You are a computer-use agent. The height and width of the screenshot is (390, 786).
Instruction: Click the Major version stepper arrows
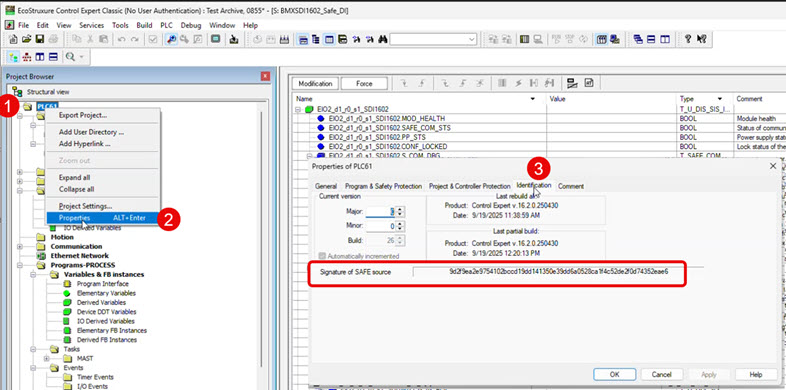tap(400, 212)
